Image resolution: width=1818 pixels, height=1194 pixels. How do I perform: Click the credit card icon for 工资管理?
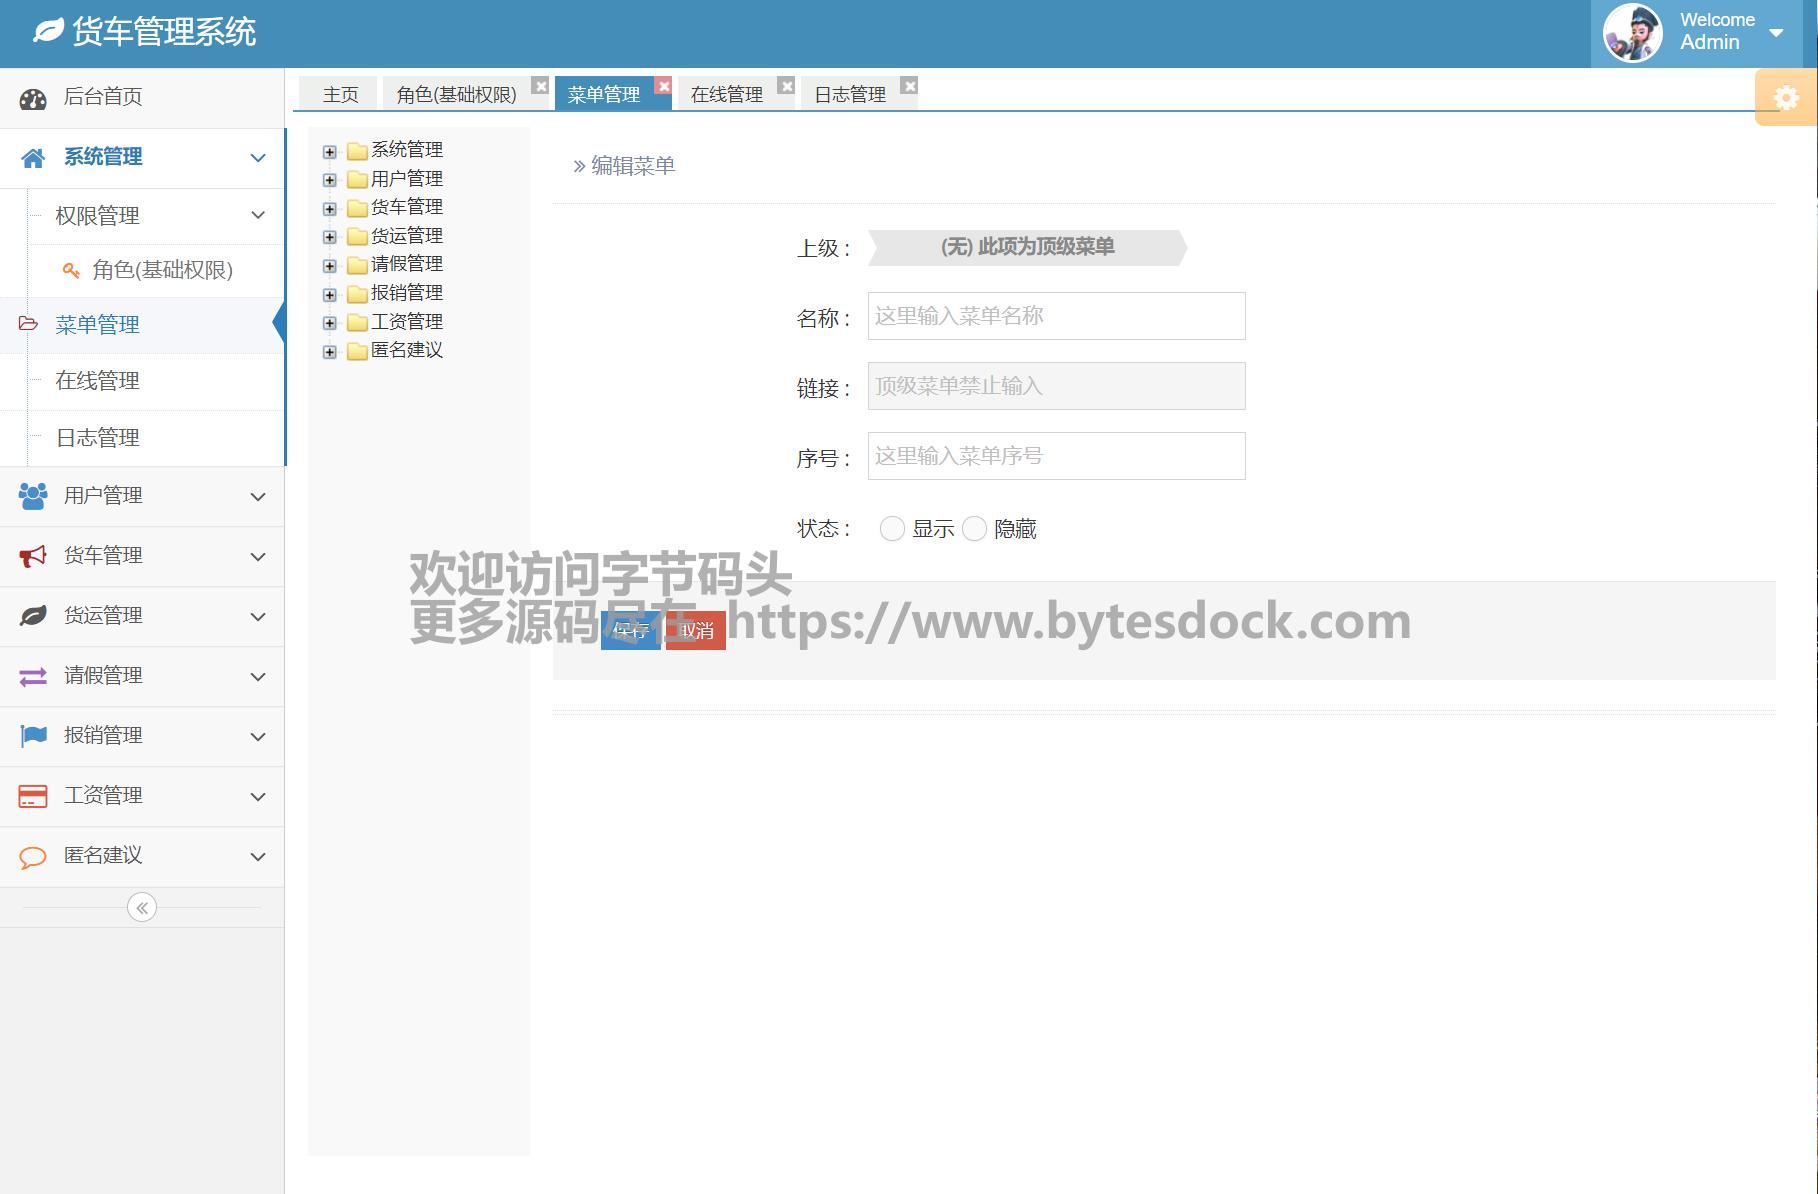pyautogui.click(x=33, y=796)
